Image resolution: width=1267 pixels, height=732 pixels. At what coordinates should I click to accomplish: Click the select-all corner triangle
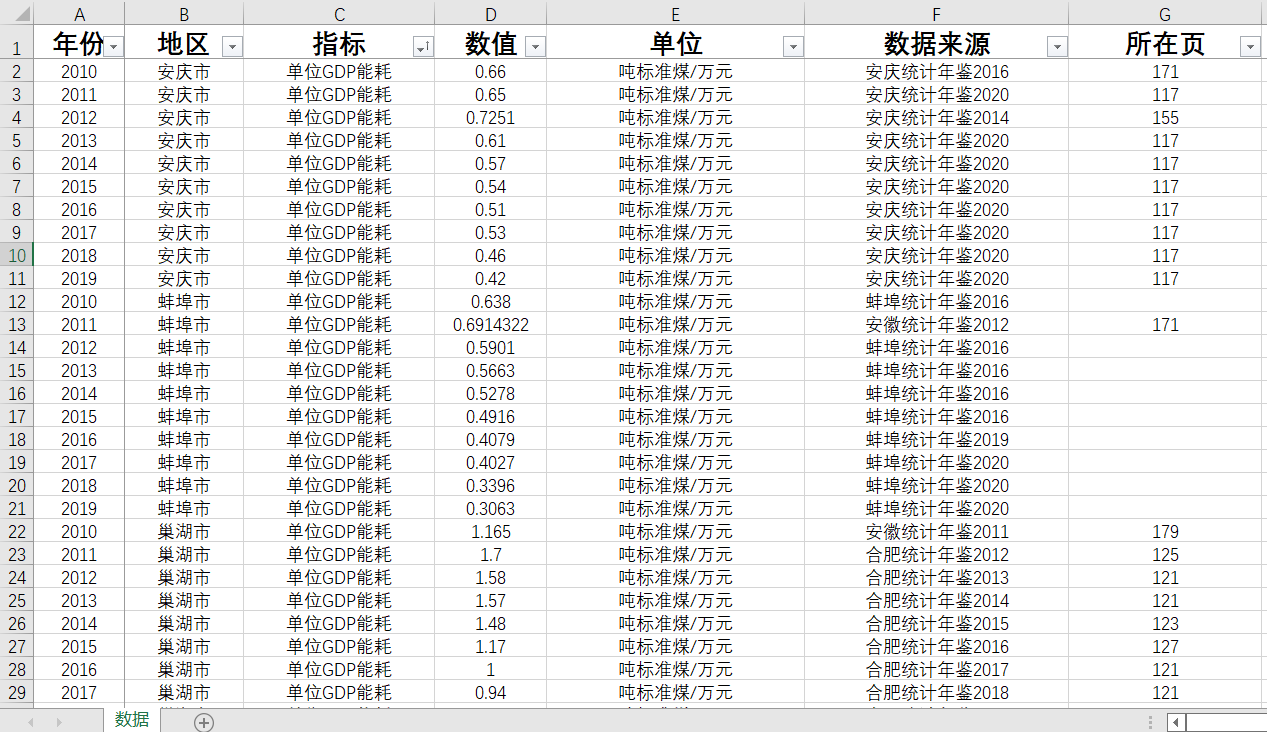point(23,15)
